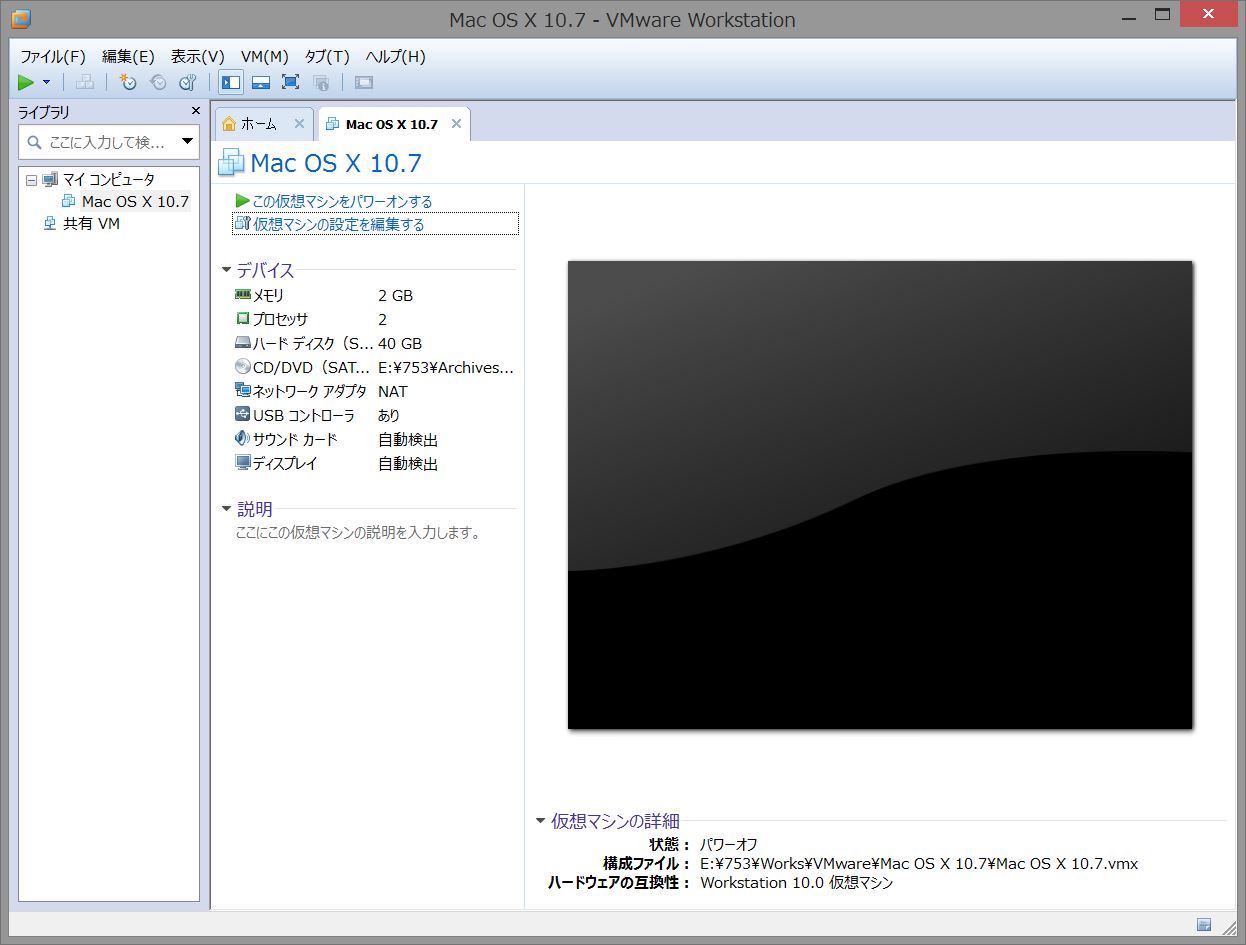Select the メモリ 2 GB value
1246x945 pixels.
pyautogui.click(x=395, y=295)
